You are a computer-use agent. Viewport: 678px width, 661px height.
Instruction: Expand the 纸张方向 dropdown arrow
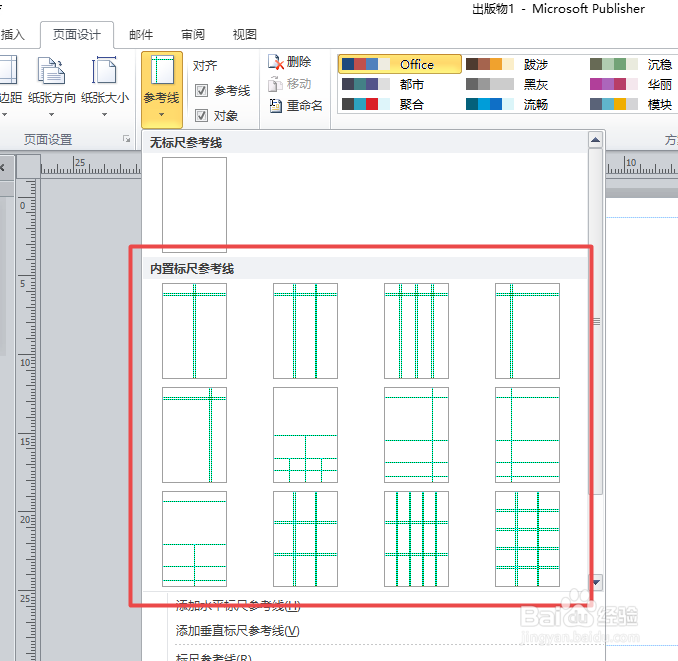(x=51, y=115)
